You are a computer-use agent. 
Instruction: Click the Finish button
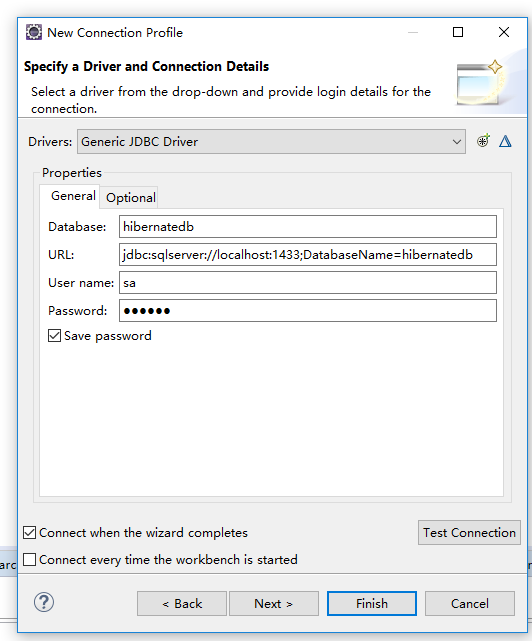click(x=372, y=603)
